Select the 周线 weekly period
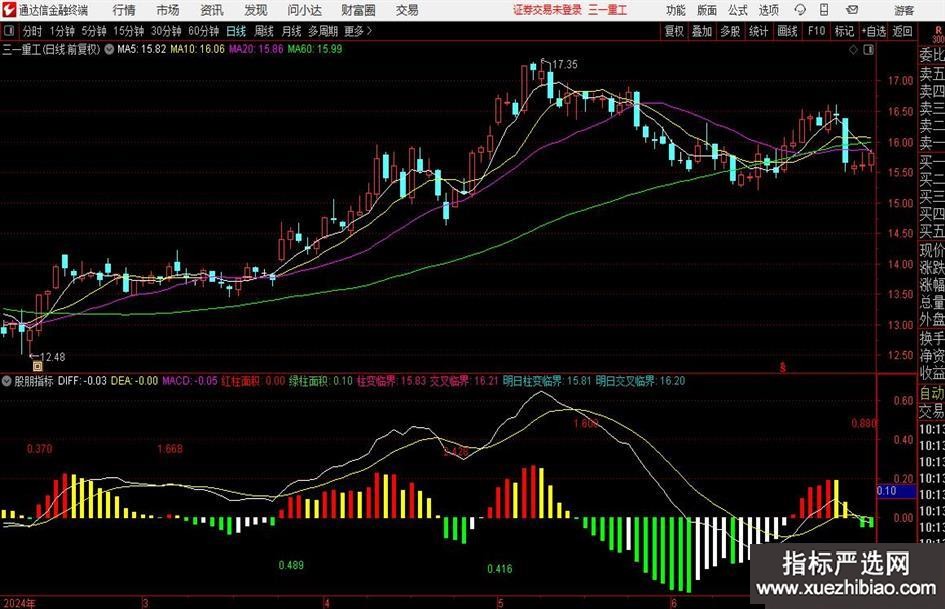 [264, 31]
